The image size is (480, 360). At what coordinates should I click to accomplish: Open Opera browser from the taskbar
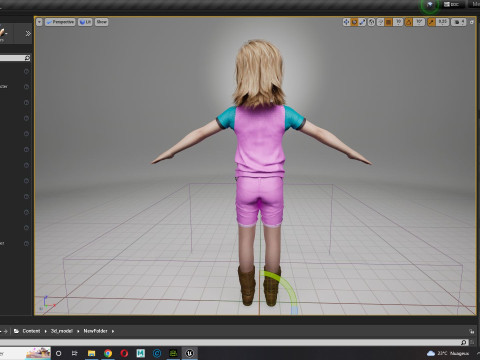(x=124, y=353)
